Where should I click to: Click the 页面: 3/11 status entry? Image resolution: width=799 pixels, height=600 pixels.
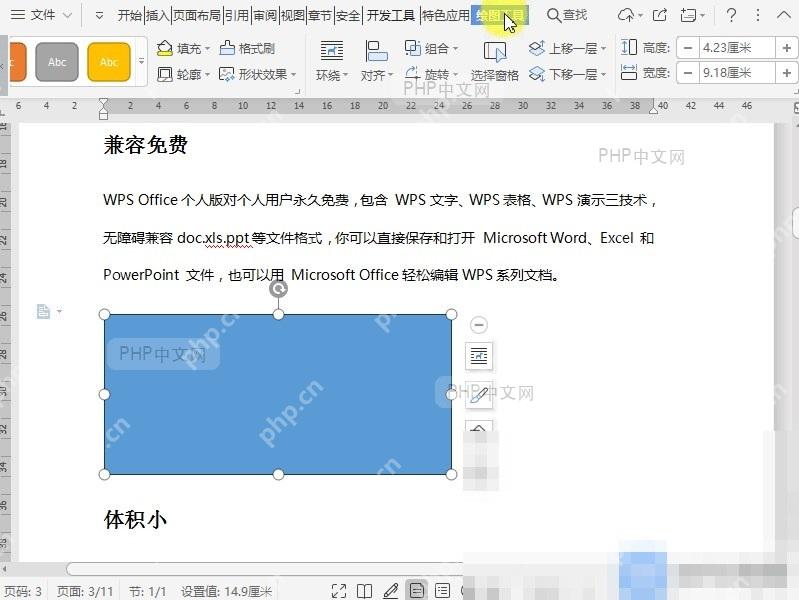point(85,591)
